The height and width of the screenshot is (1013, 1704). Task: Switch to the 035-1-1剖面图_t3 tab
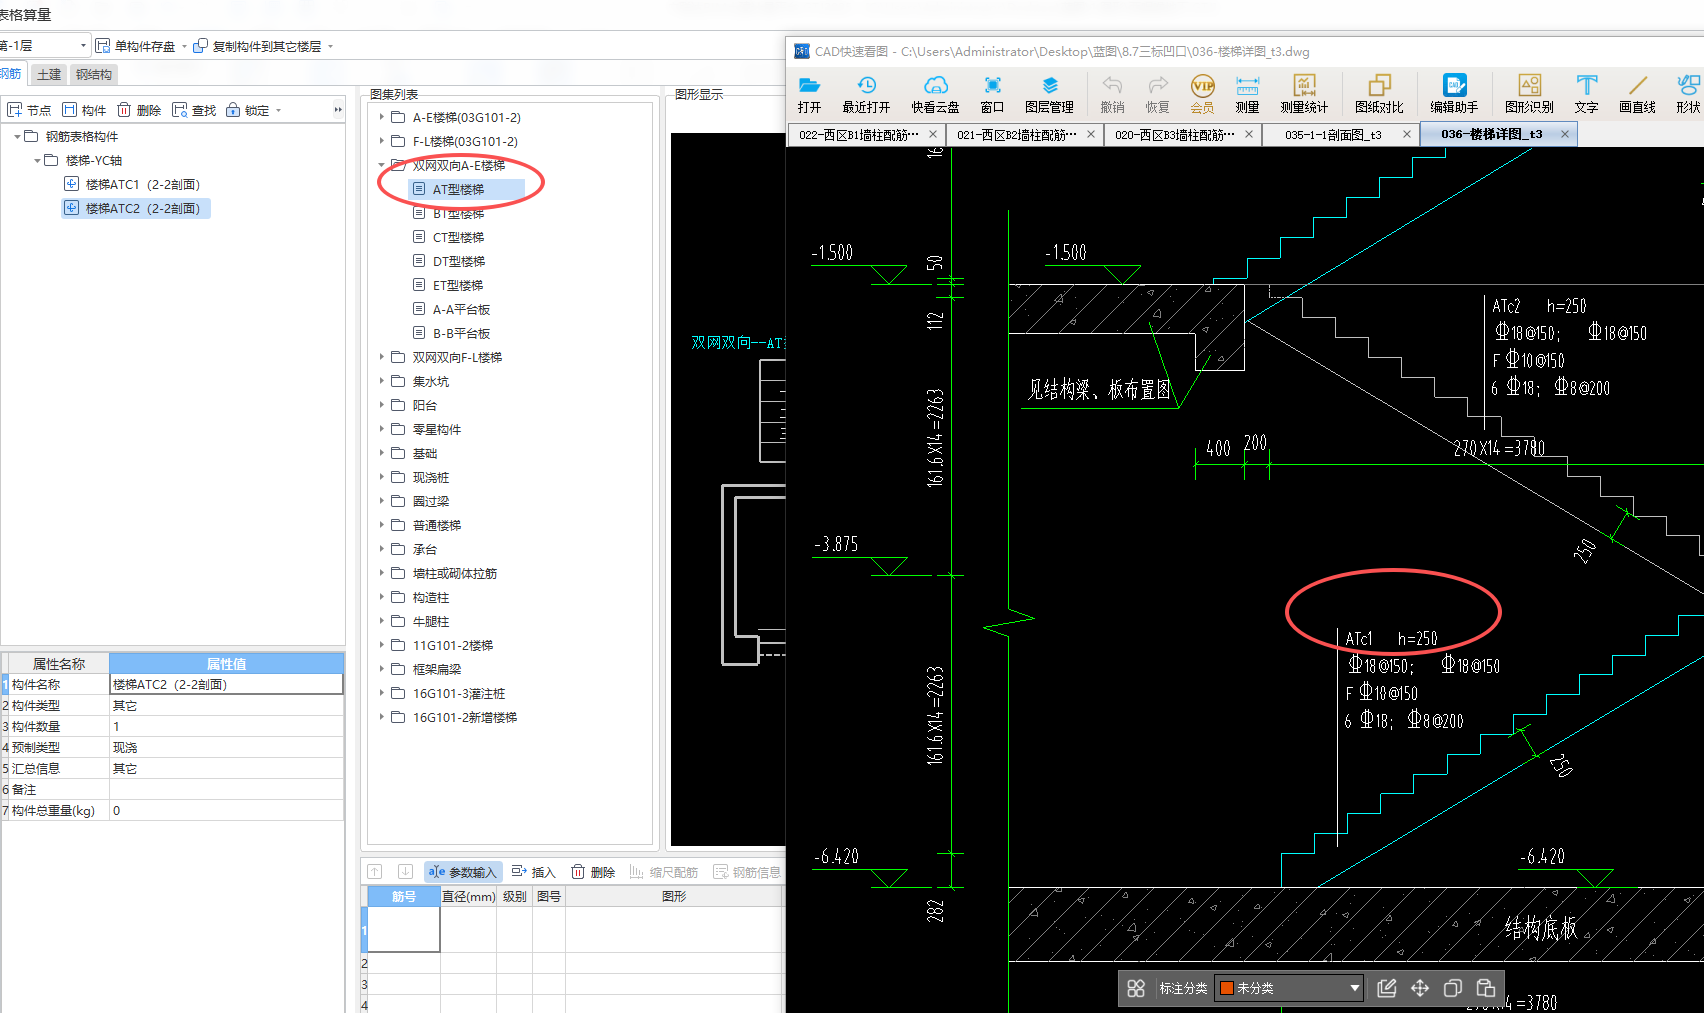click(1333, 134)
